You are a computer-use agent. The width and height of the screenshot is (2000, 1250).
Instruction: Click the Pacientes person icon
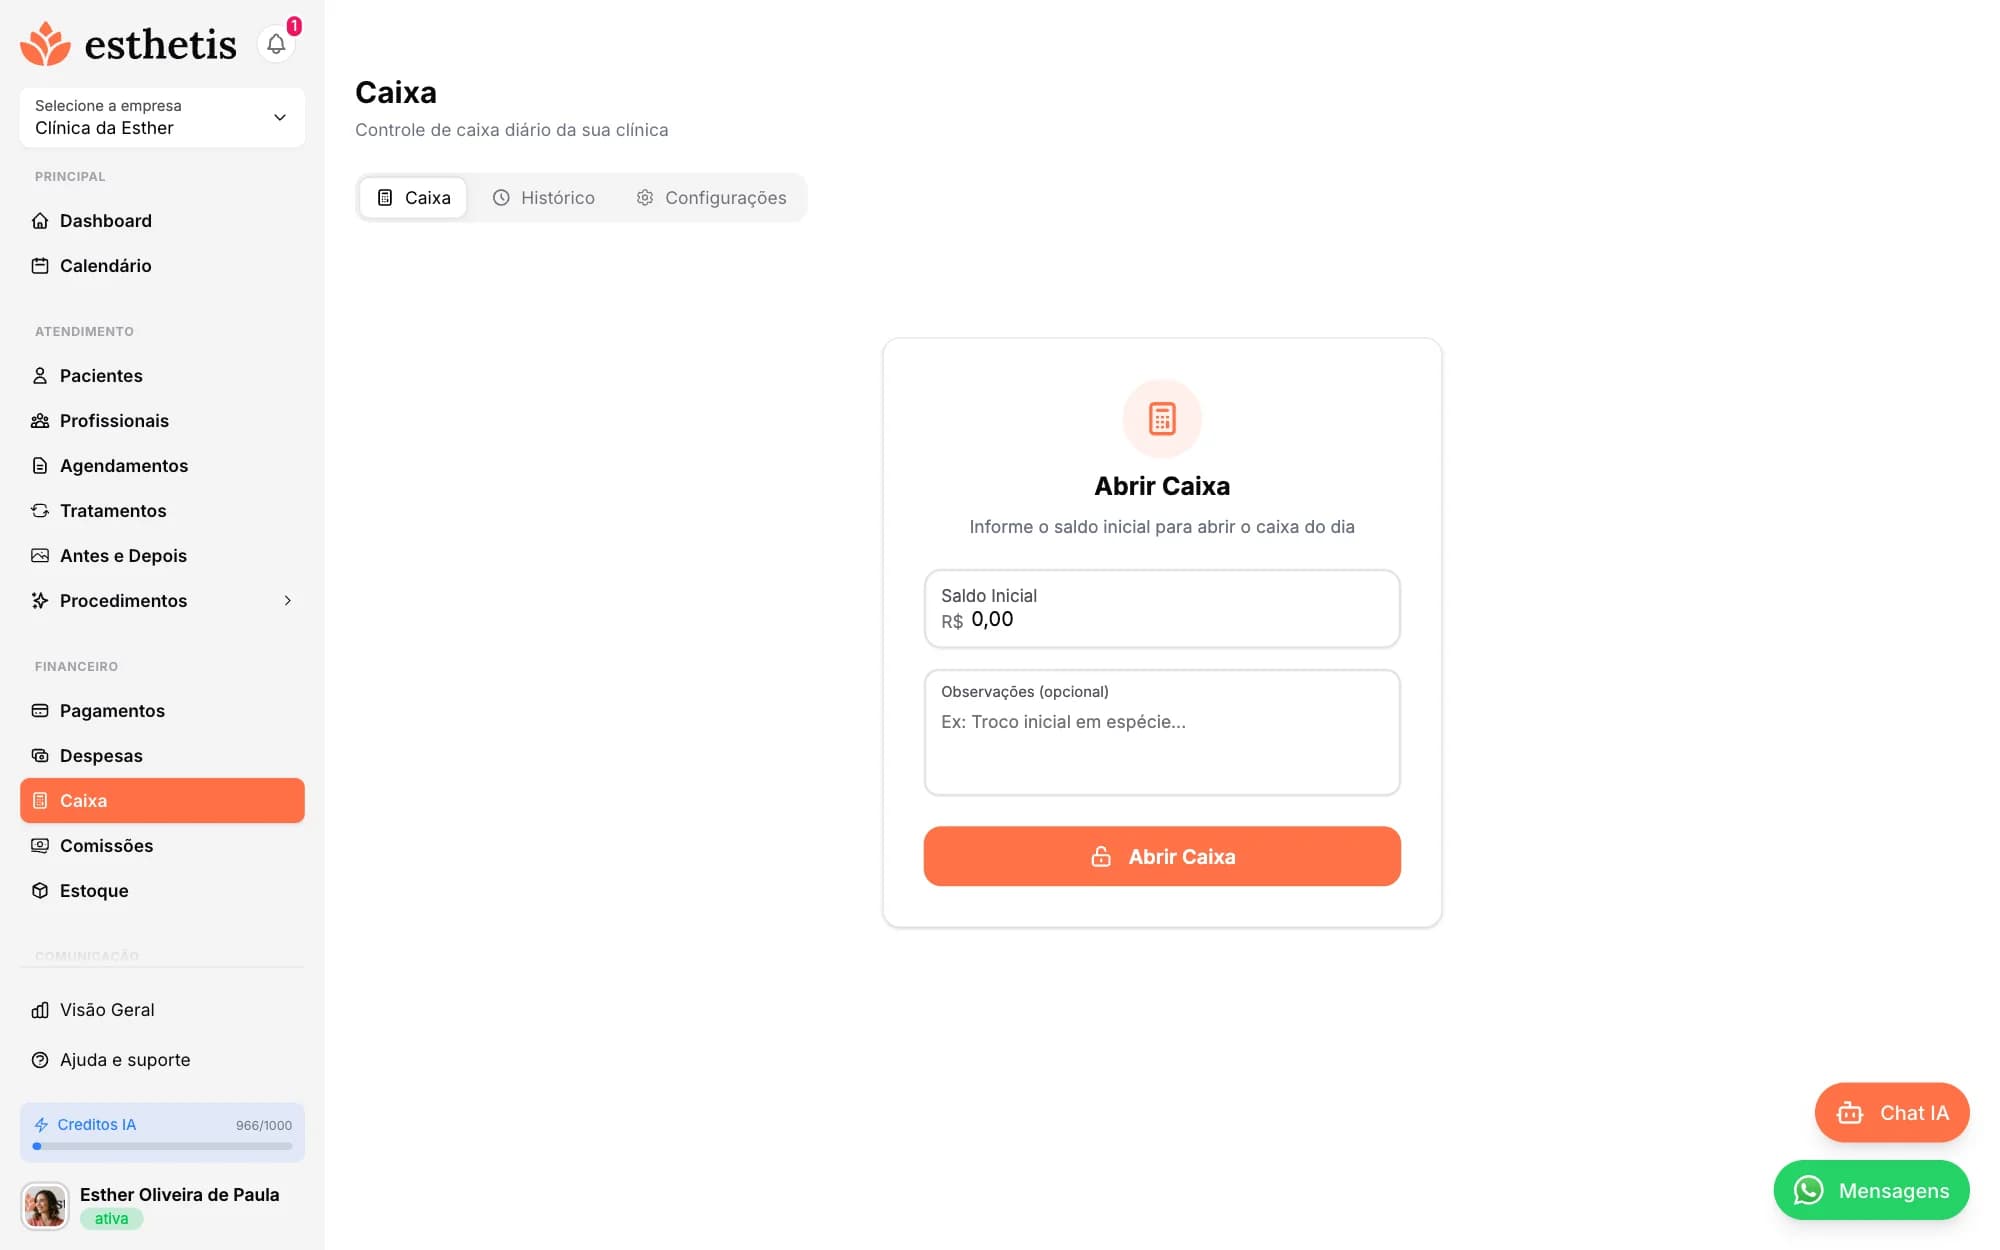click(40, 376)
